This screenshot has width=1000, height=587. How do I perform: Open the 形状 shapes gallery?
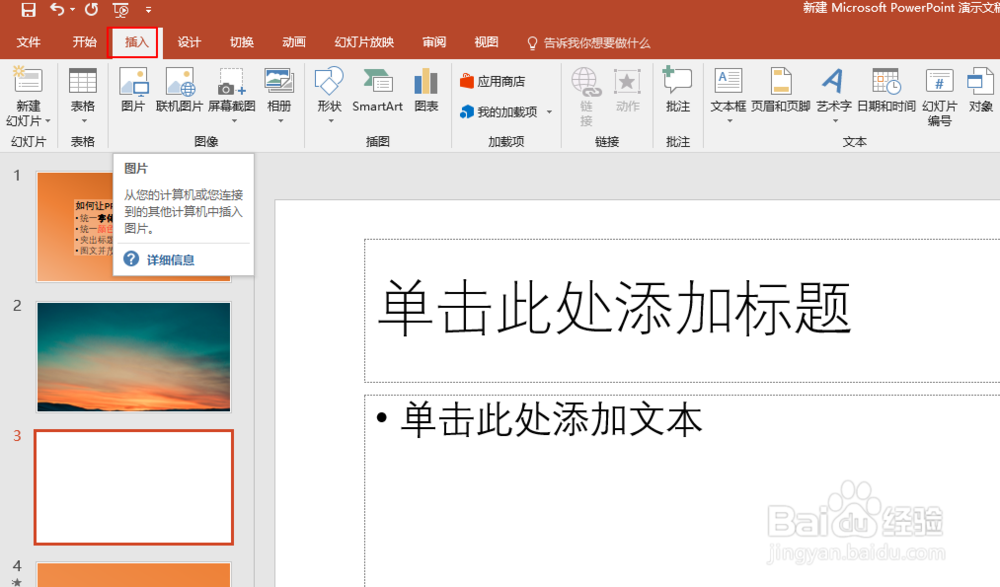330,96
